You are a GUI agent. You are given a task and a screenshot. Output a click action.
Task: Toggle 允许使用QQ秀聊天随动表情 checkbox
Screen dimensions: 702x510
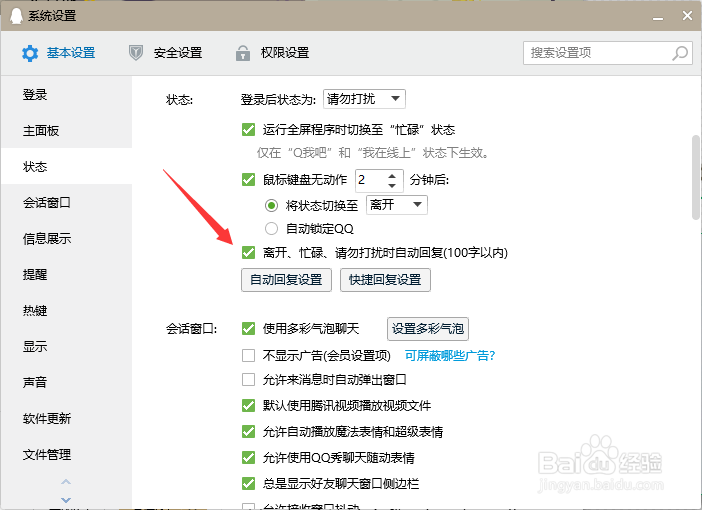248,457
